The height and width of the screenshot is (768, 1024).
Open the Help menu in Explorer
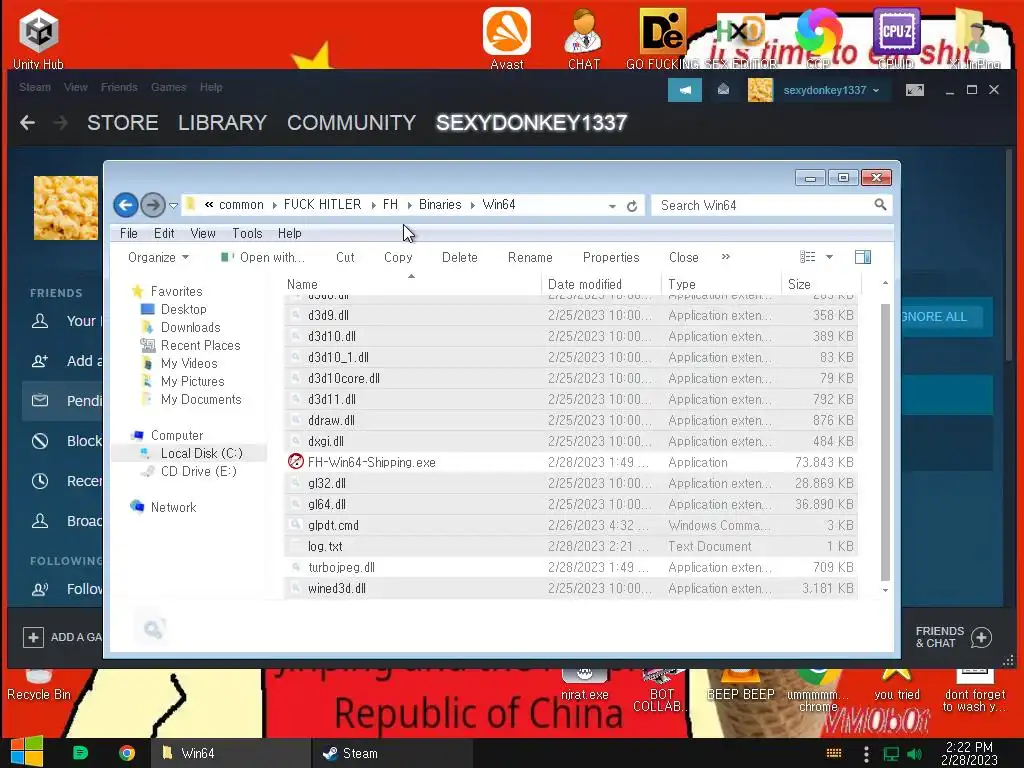pos(289,233)
